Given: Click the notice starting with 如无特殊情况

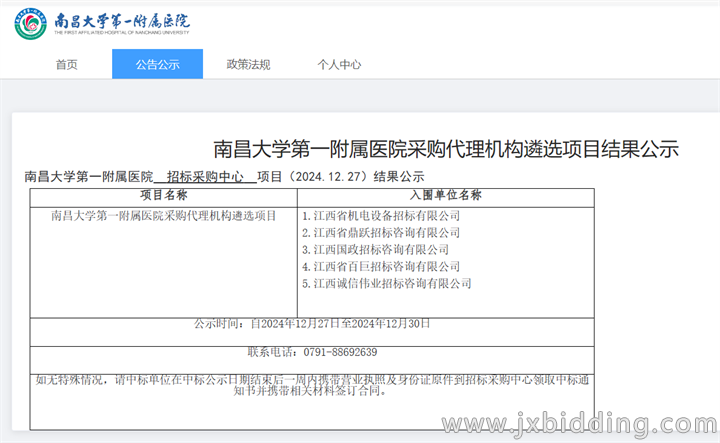Looking at the screenshot, I should click(312, 386).
